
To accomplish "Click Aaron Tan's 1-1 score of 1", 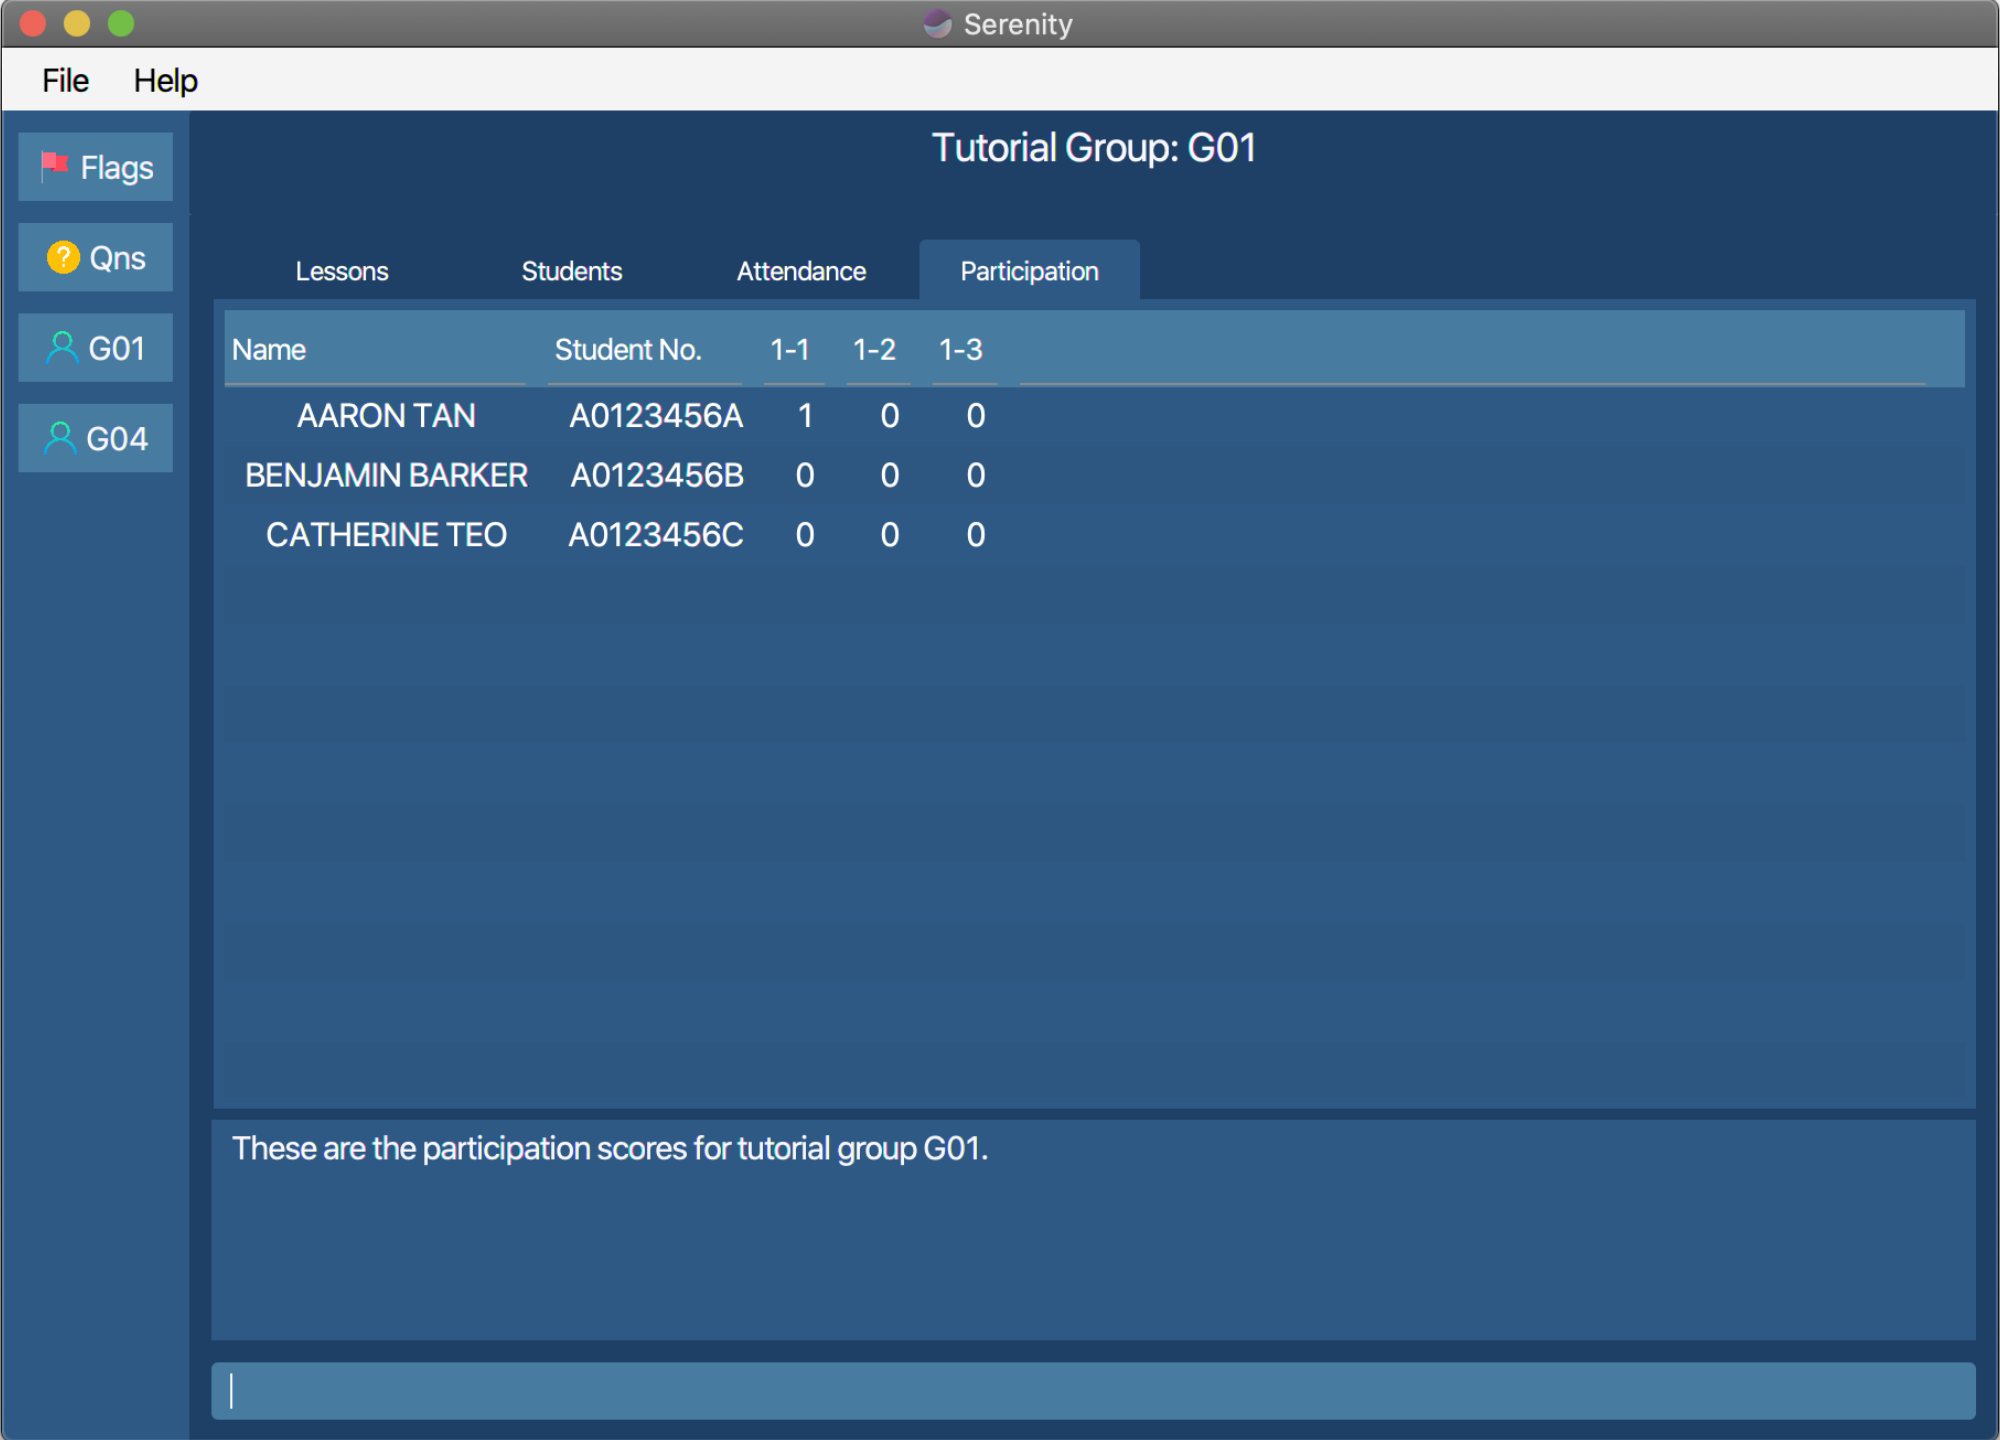I will pyautogui.click(x=805, y=416).
